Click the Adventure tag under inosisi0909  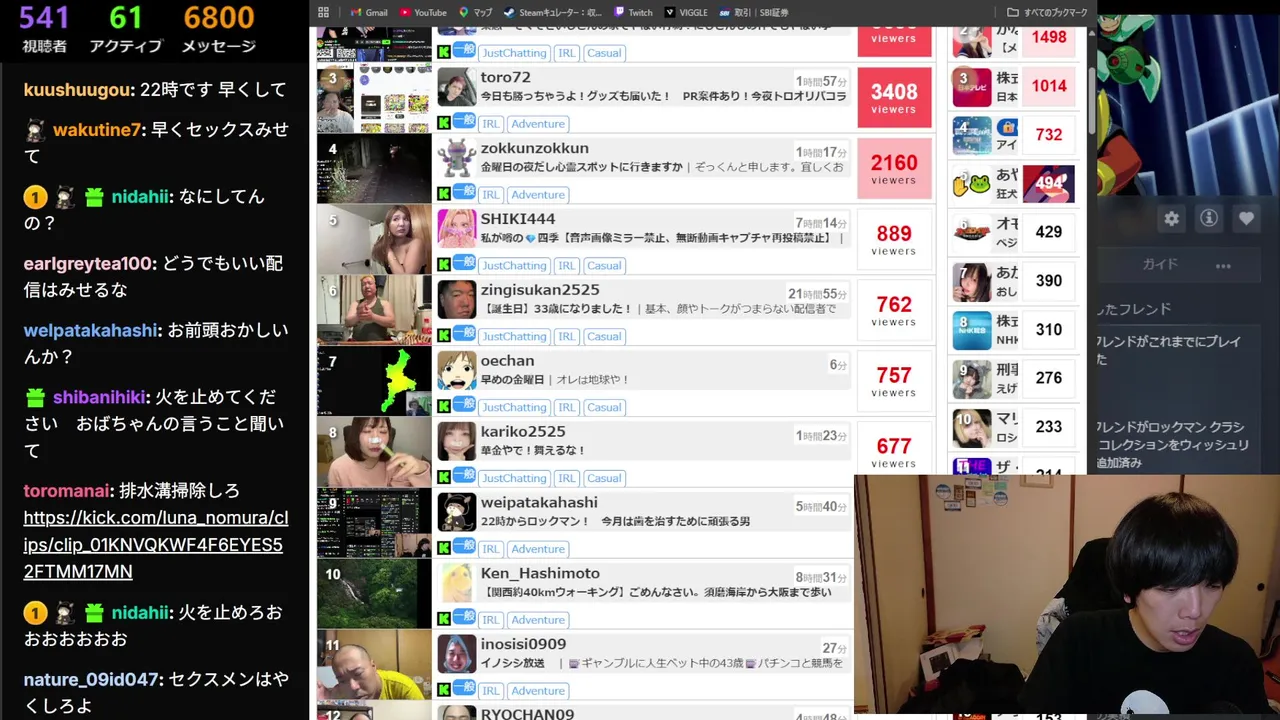pos(538,691)
